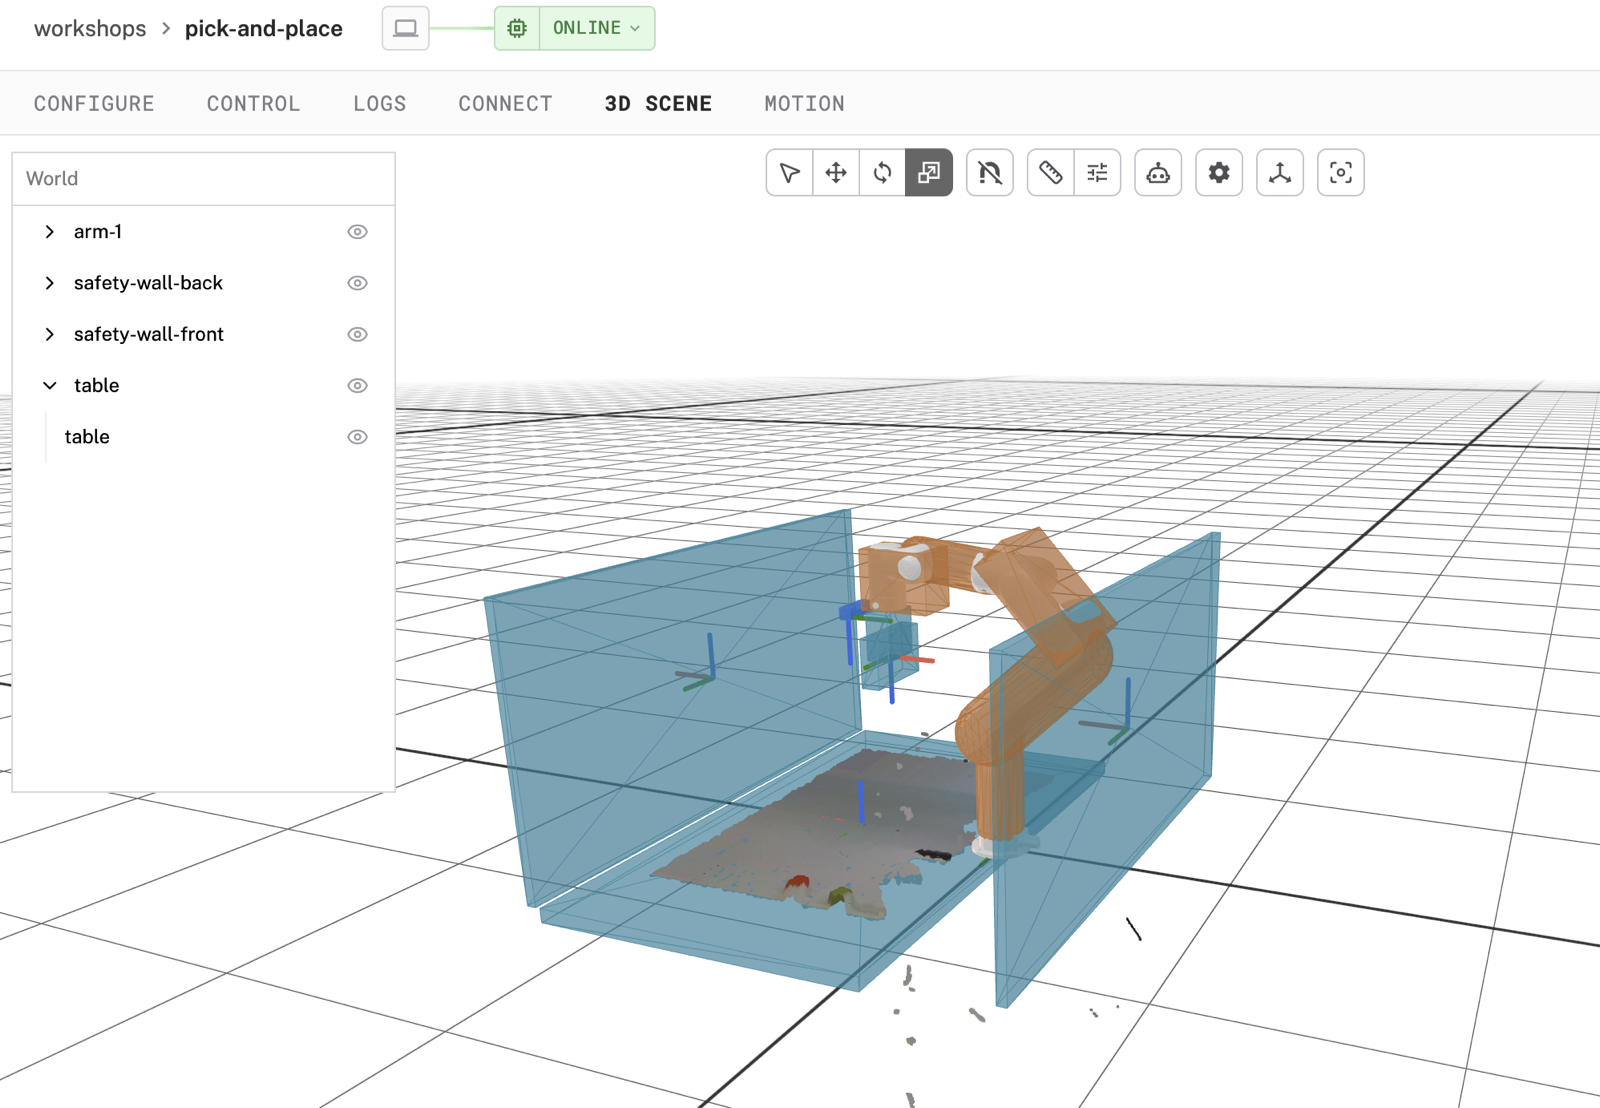Switch to the MOTION tab
This screenshot has height=1108, width=1600.
(804, 104)
